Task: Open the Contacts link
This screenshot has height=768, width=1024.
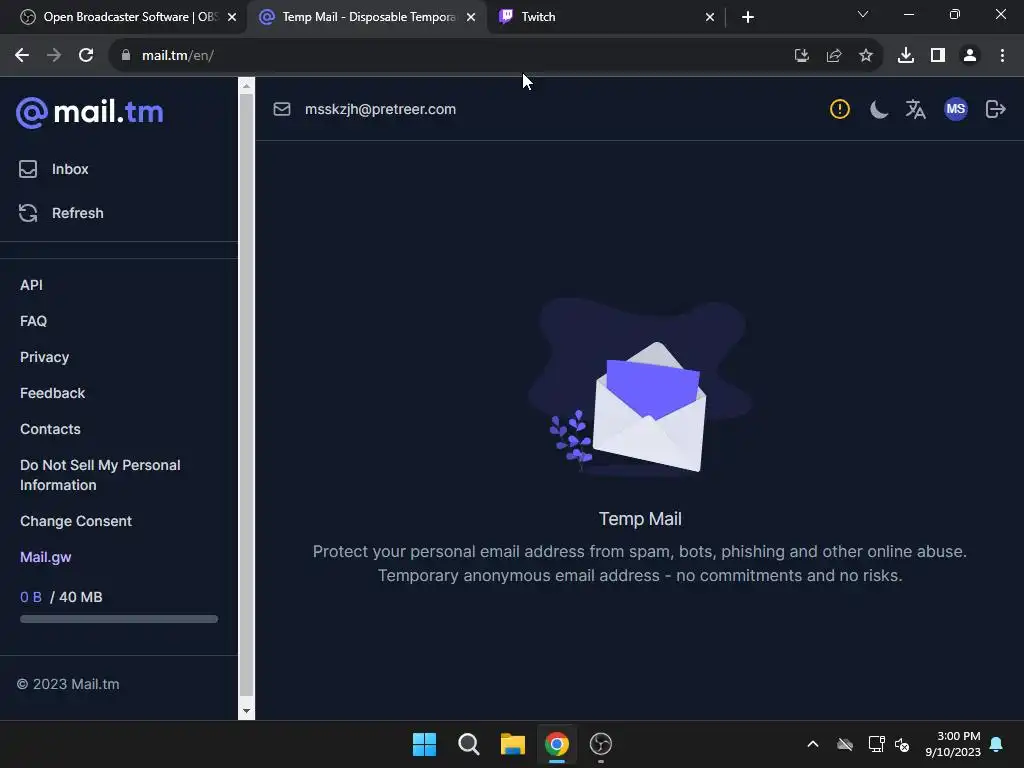Action: click(x=50, y=429)
